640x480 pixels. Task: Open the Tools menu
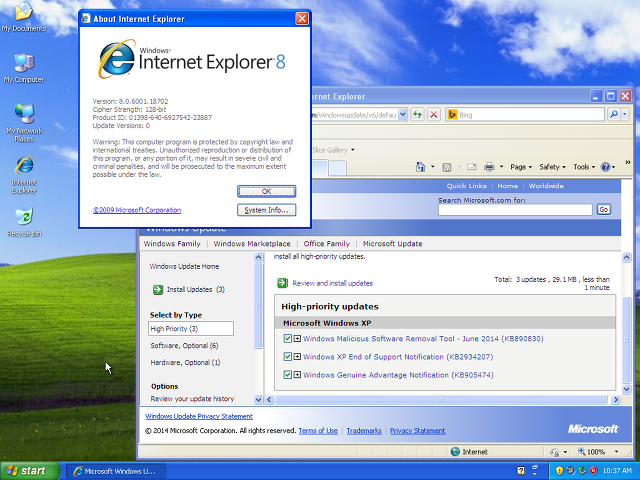coord(584,167)
